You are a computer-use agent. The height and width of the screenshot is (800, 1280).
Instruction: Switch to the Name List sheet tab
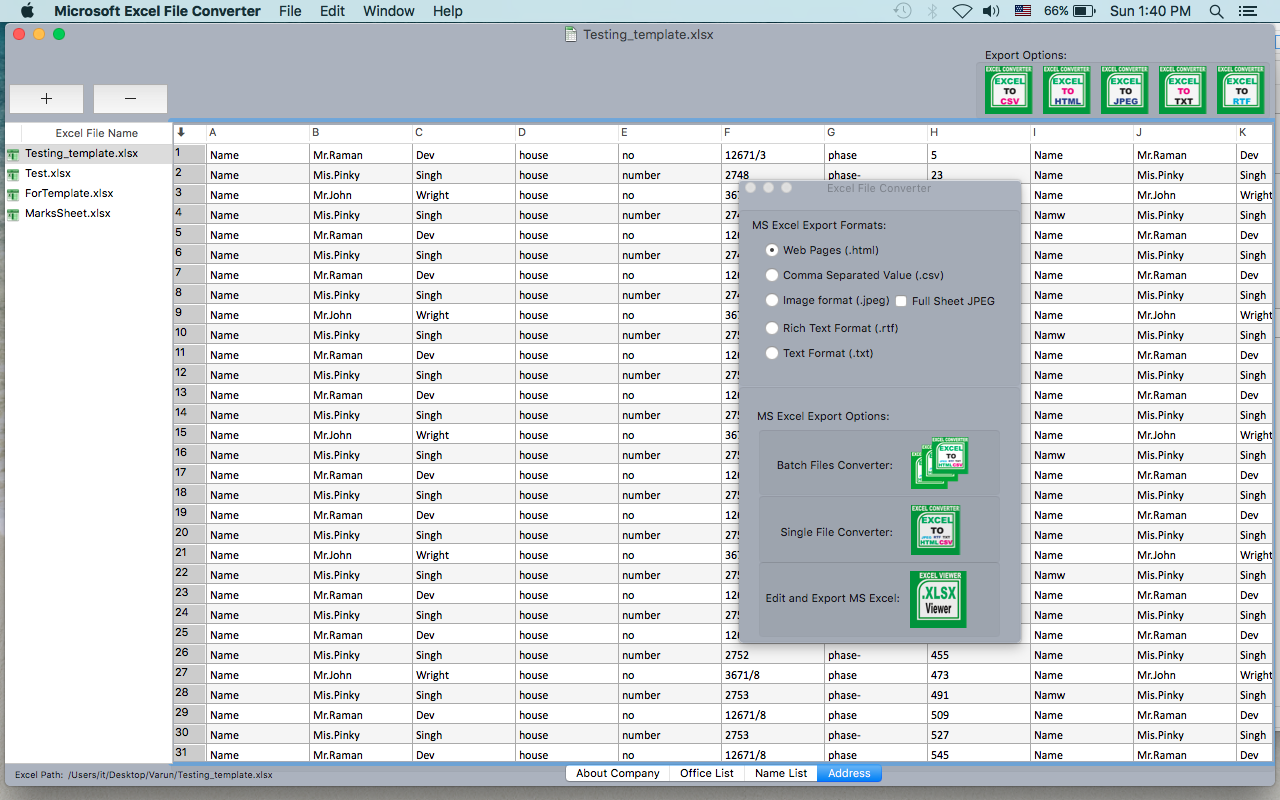click(x=781, y=773)
